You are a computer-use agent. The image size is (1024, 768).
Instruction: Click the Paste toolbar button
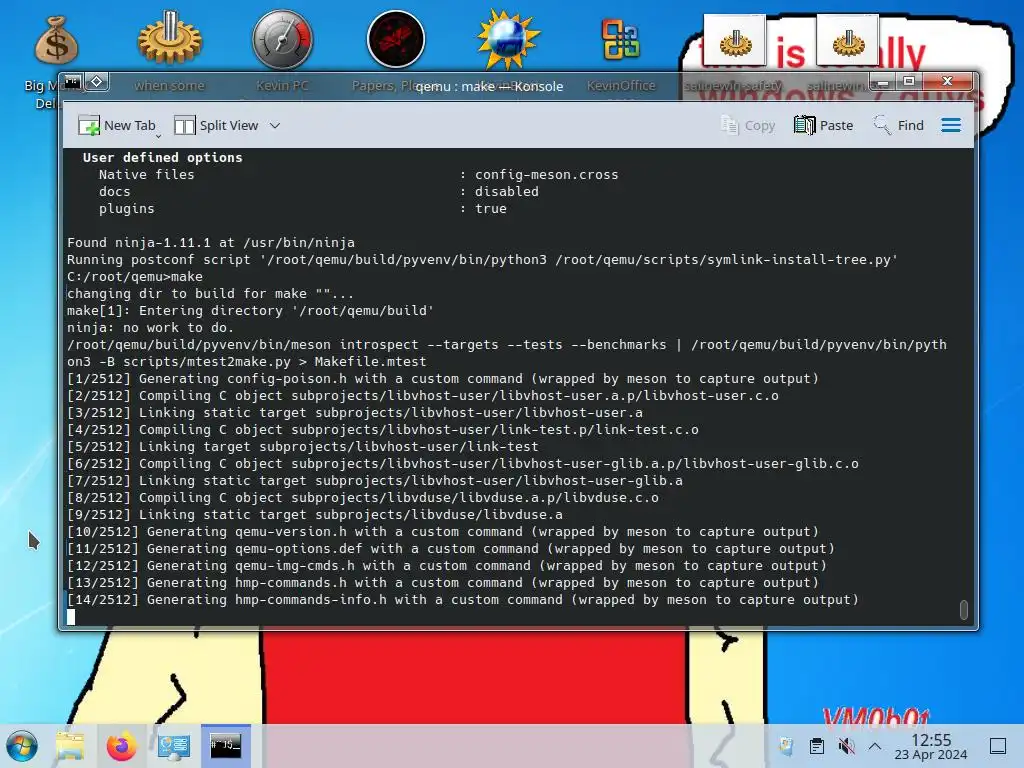pyautogui.click(x=824, y=125)
